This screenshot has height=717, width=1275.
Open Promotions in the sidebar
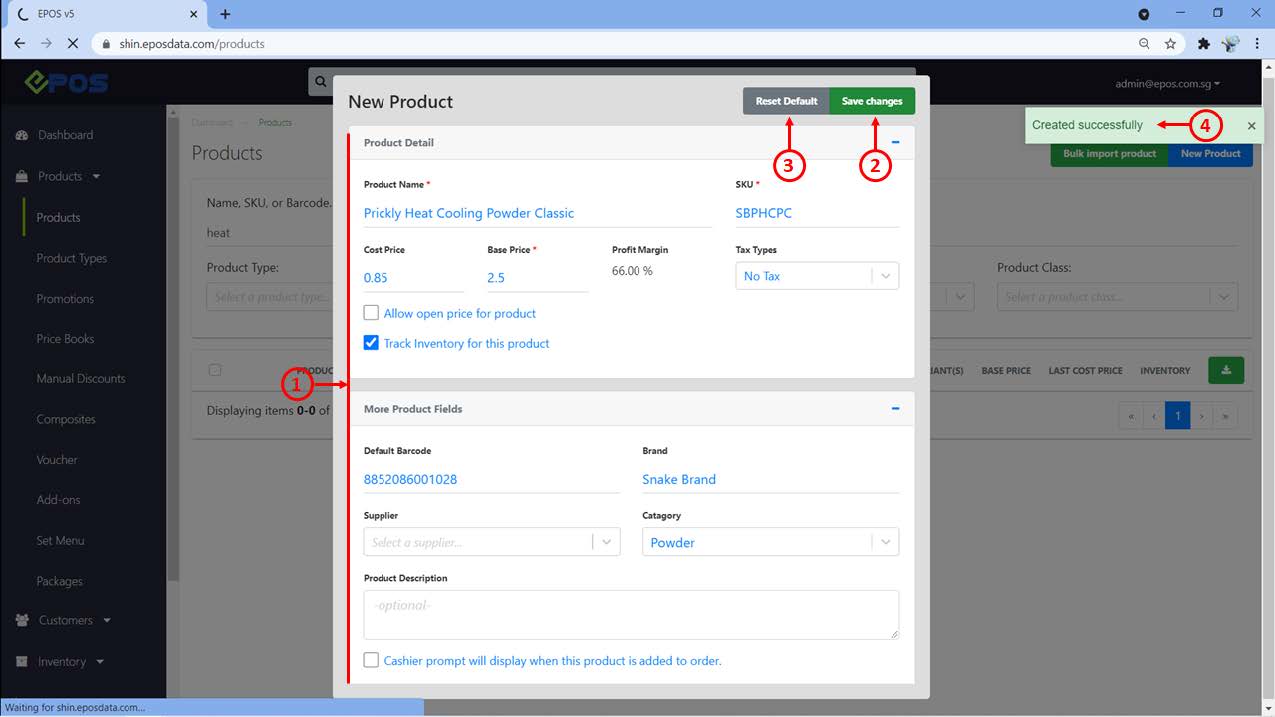point(65,299)
